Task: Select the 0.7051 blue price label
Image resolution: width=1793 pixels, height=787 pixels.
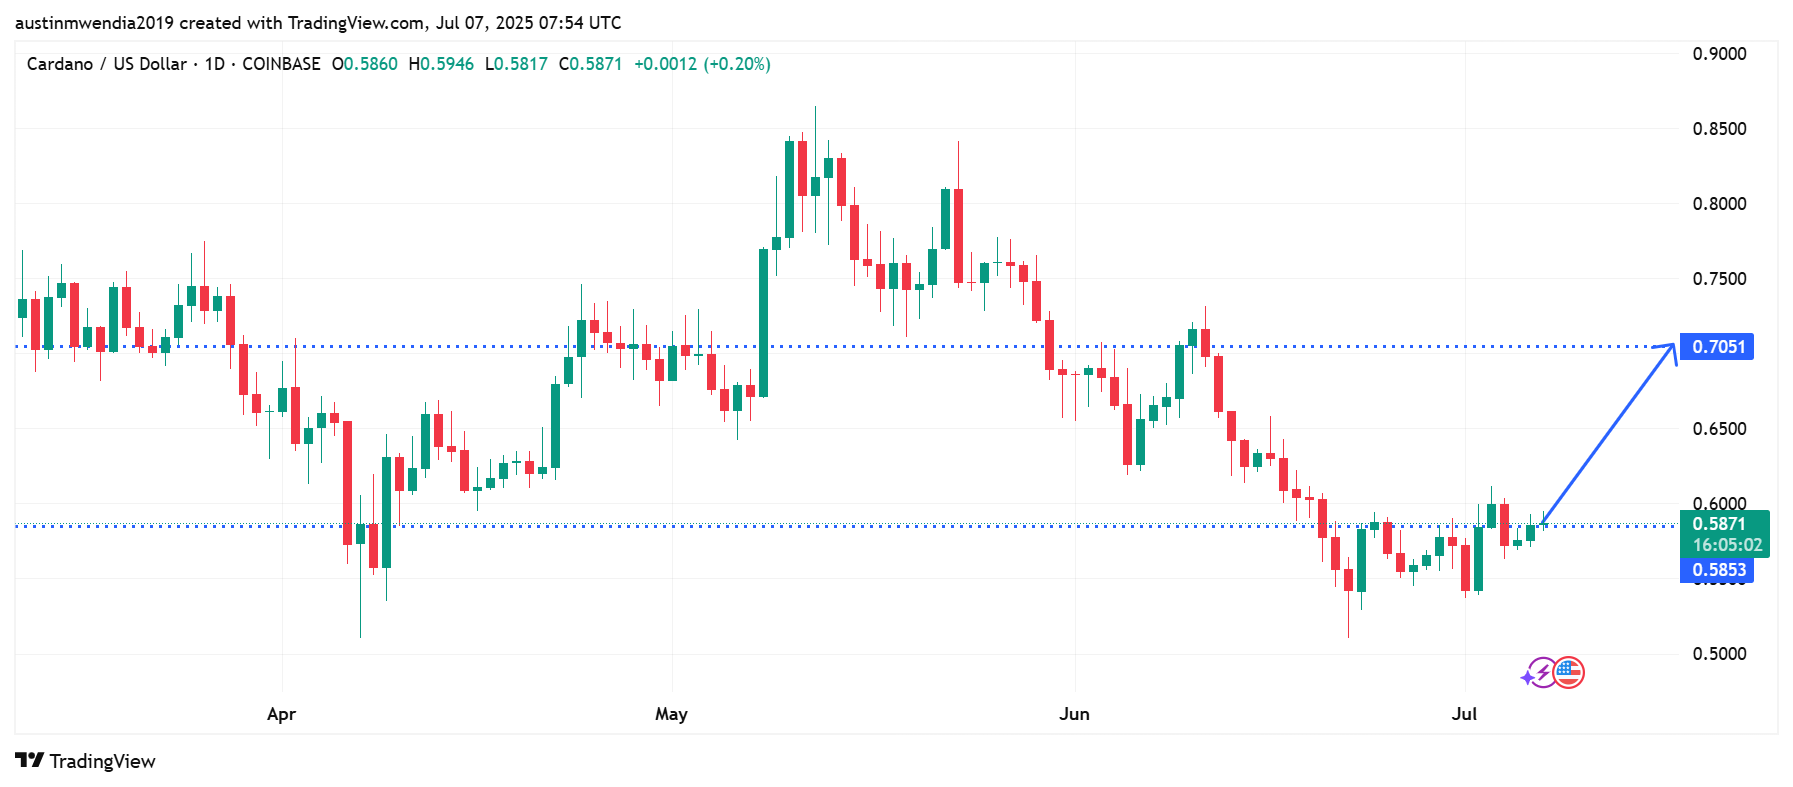Action: click(1717, 347)
